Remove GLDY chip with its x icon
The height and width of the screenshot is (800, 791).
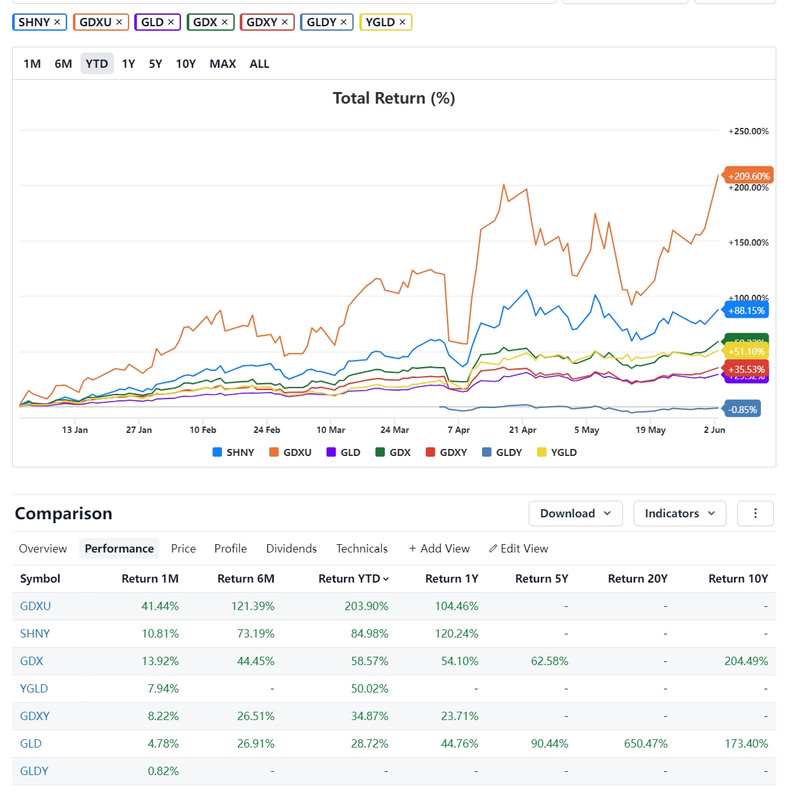343,22
